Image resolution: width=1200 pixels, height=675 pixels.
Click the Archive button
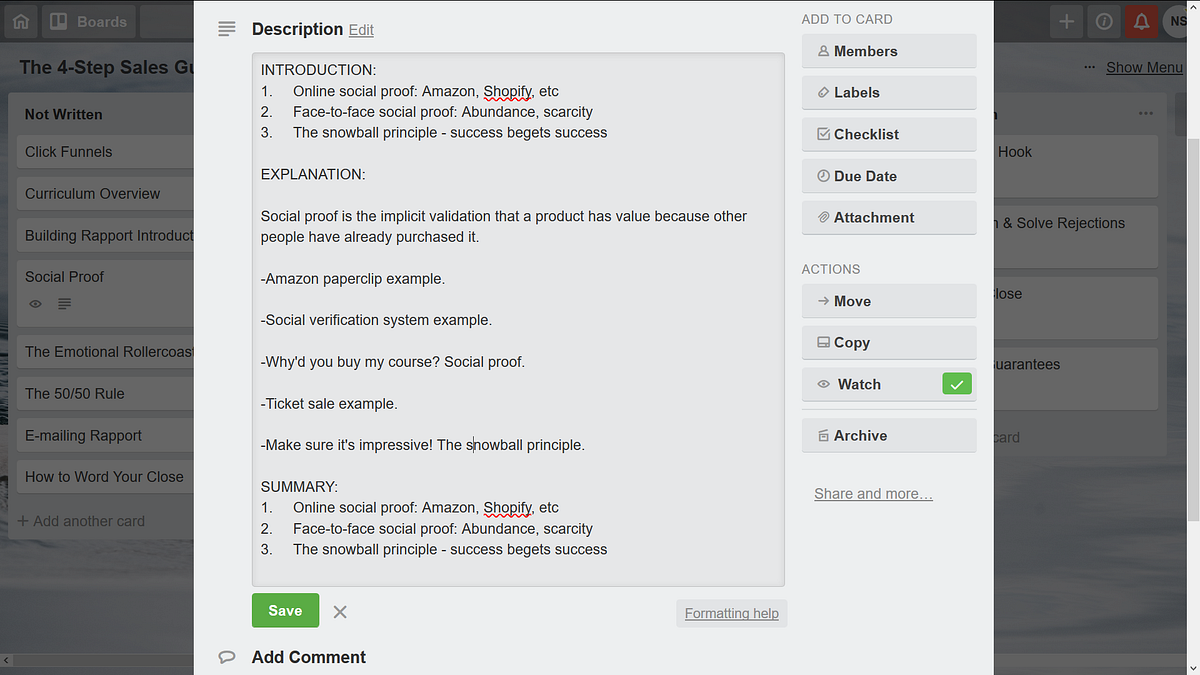(888, 436)
